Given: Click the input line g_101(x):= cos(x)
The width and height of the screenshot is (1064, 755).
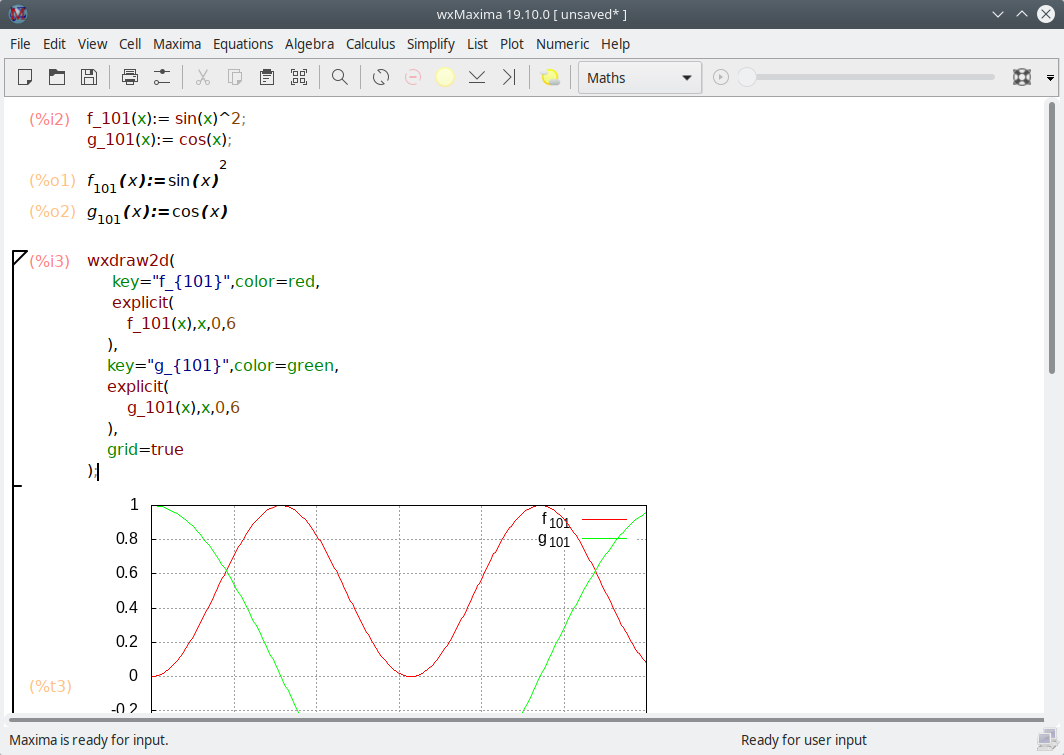Looking at the screenshot, I should pos(159,139).
